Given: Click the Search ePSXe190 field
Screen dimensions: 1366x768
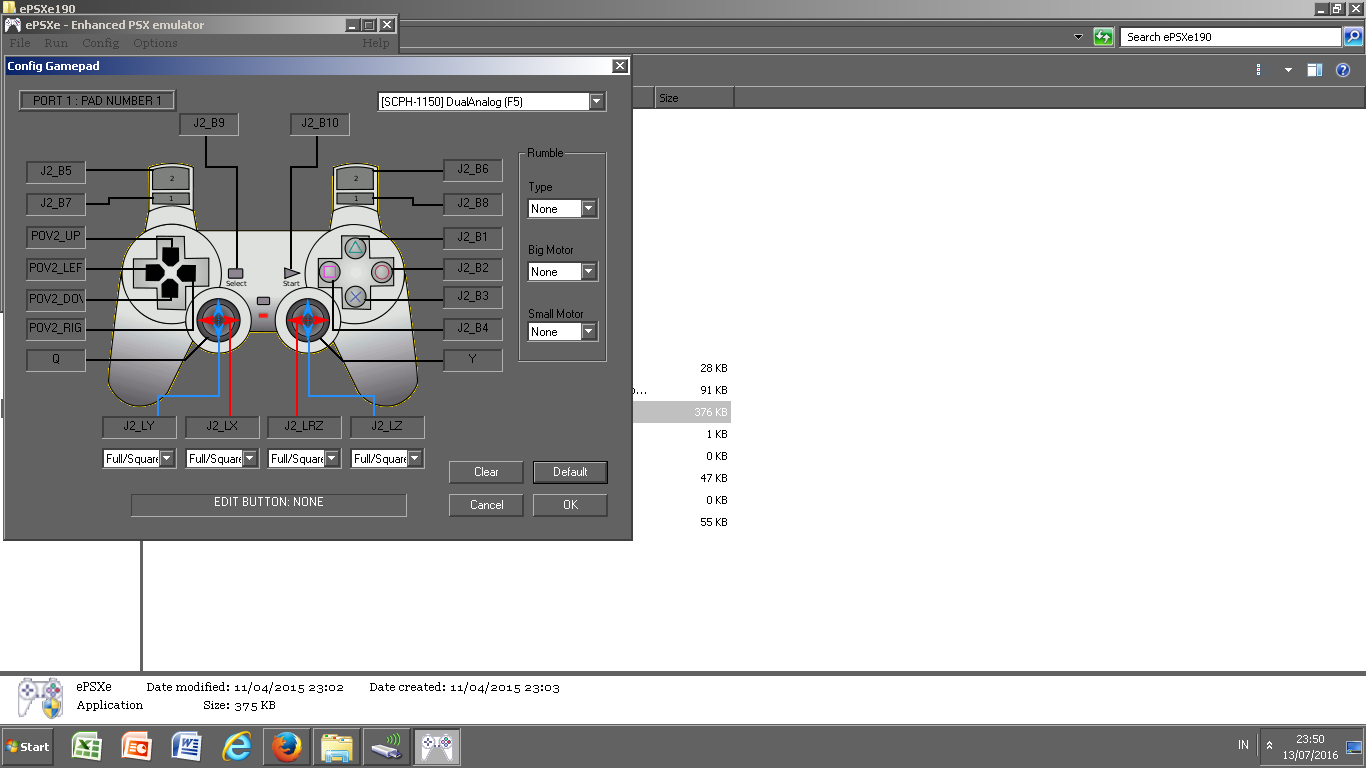Looking at the screenshot, I should (1231, 37).
